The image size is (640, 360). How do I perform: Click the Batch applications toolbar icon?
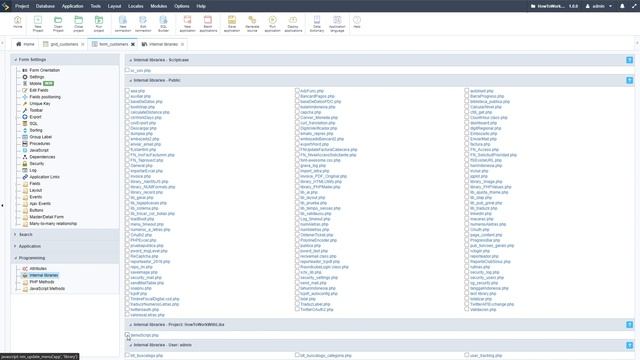208,24
